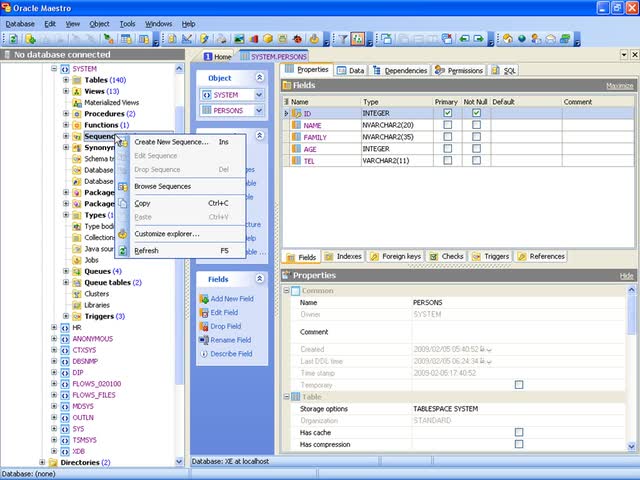Check the Primary checkbox for NAME
Screen dimensions: 640x480
pyautogui.click(x=447, y=124)
